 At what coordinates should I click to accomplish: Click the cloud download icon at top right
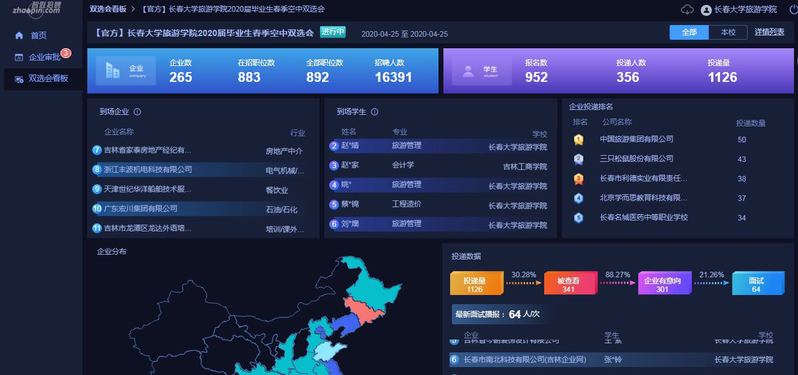tap(688, 9)
